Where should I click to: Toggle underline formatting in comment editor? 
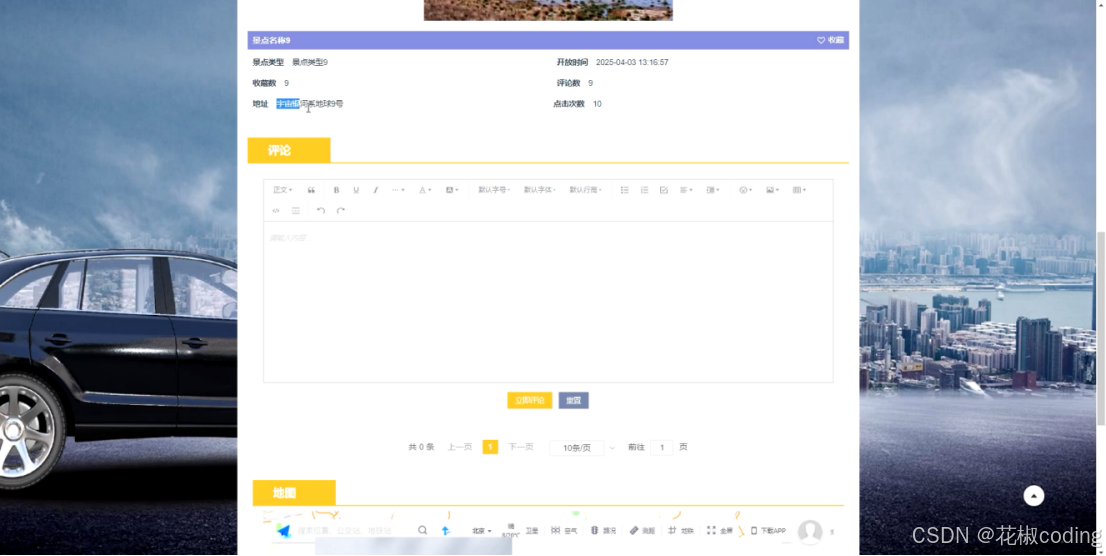[356, 191]
